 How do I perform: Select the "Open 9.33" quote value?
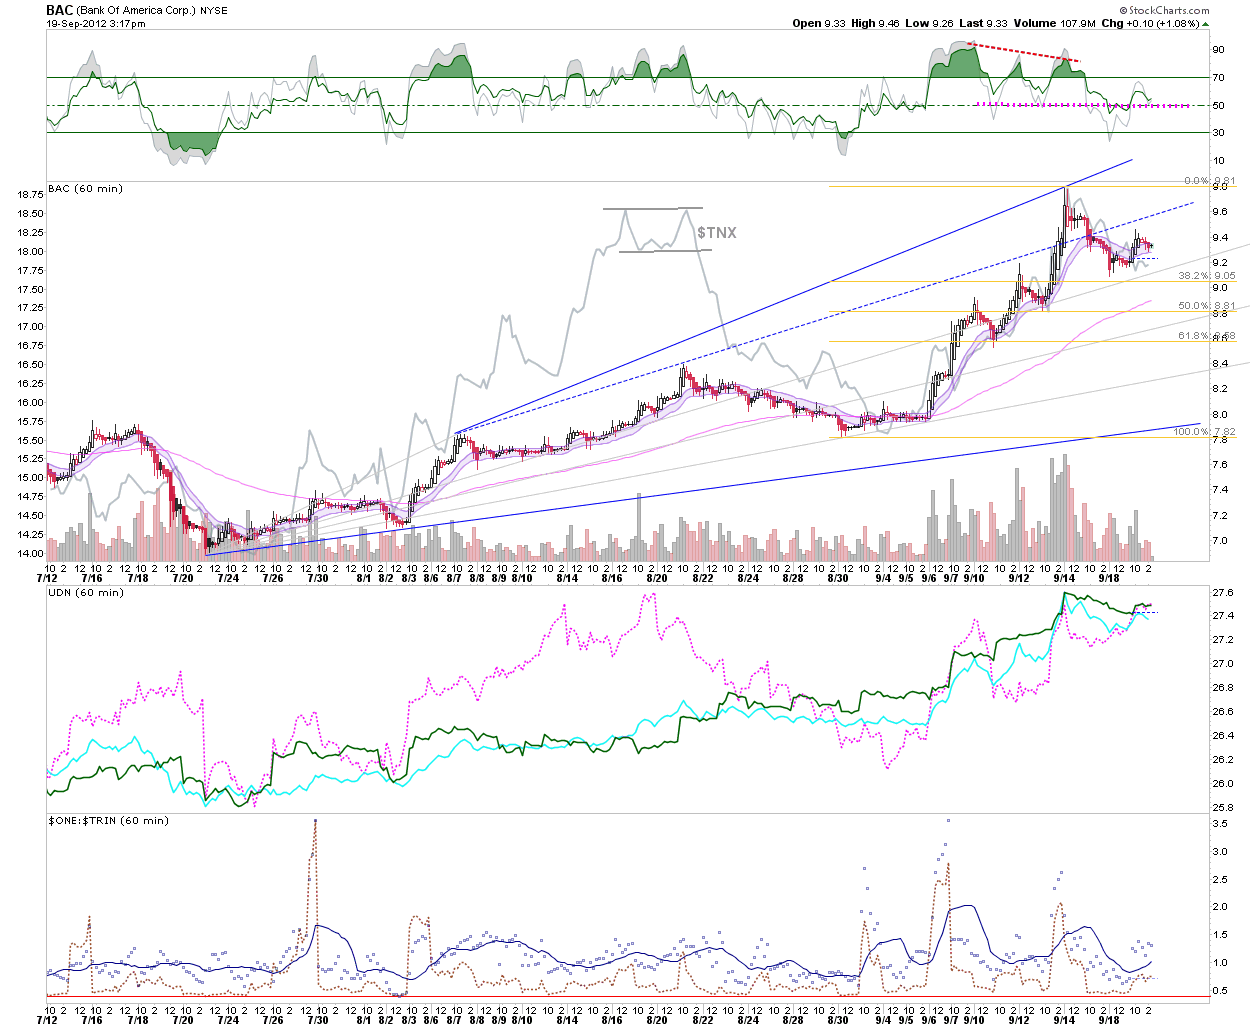[x=821, y=23]
